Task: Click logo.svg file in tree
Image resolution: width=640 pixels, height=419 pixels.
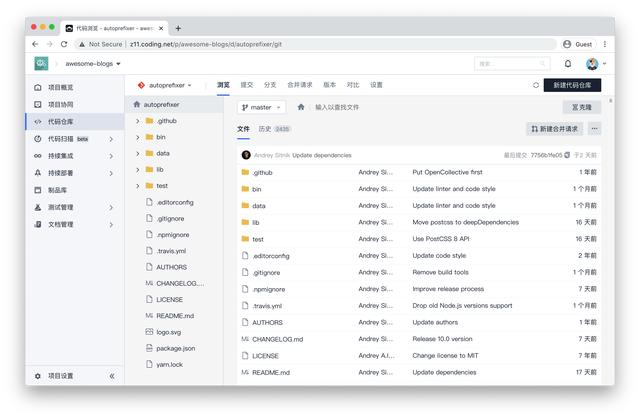Action: [168, 332]
